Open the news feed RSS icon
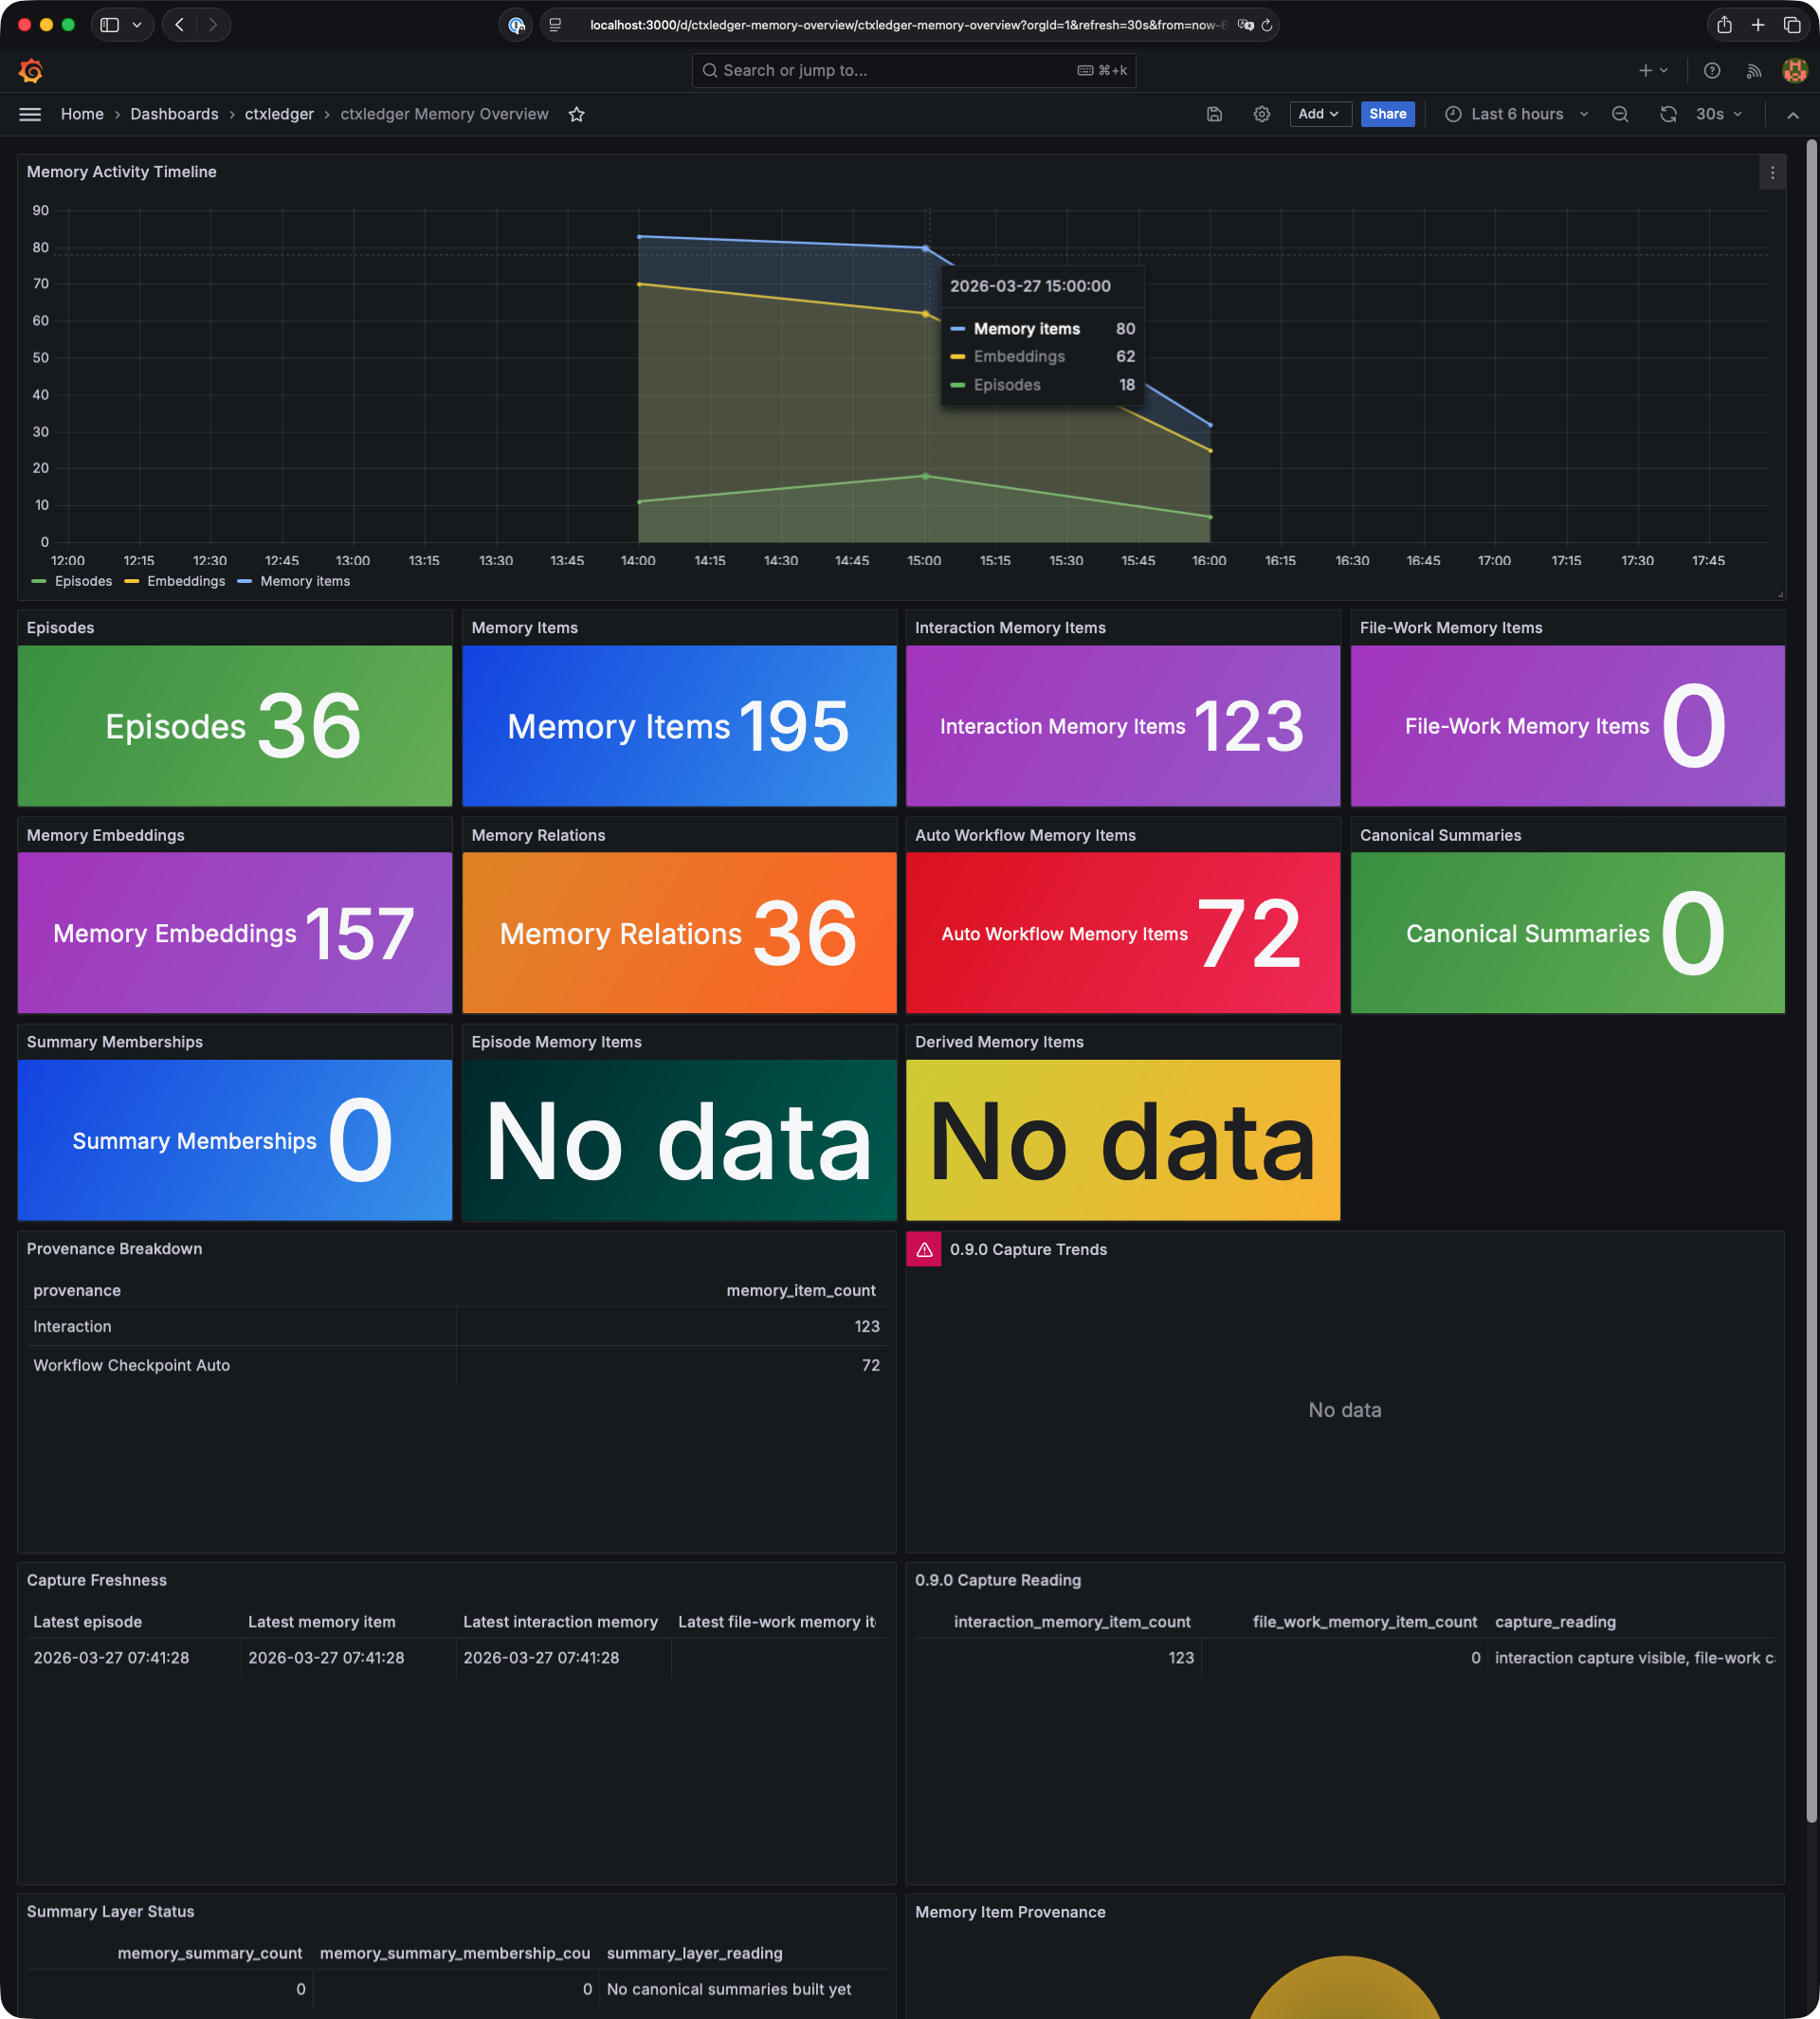 [1754, 71]
